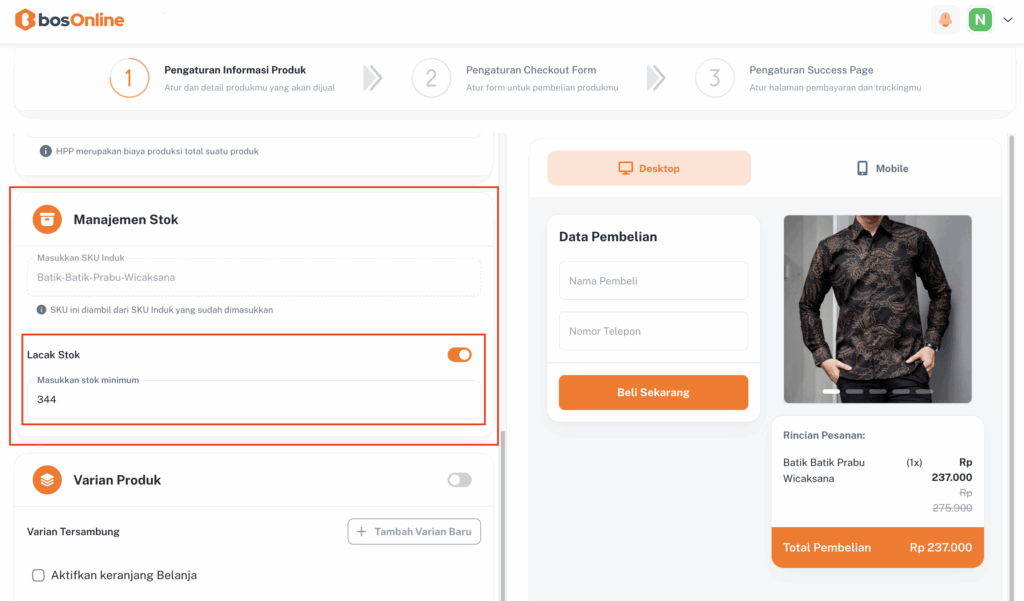The height and width of the screenshot is (601, 1024).
Task: Click the SKU Induk info icon
Action: click(x=42, y=310)
